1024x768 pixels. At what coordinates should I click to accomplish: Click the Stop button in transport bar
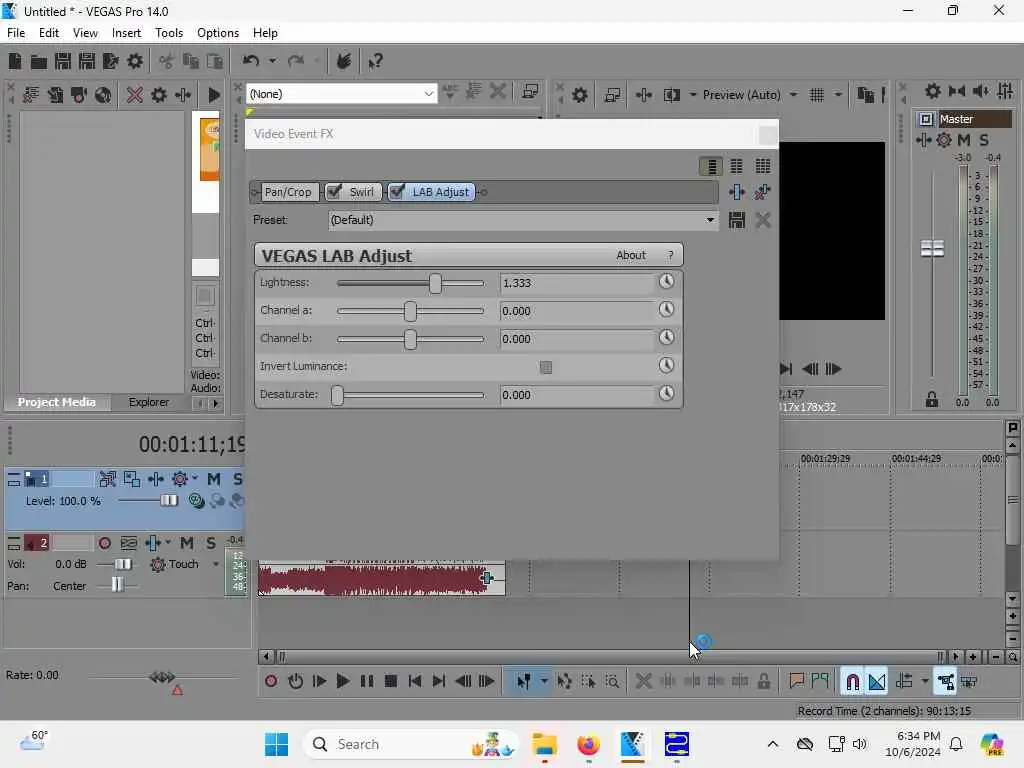[x=391, y=681]
